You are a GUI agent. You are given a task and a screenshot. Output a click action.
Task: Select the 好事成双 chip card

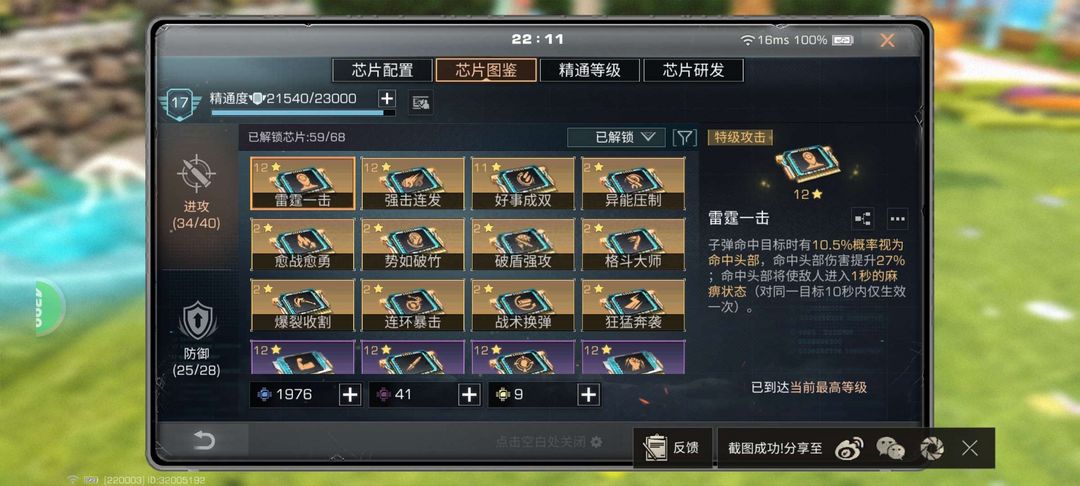click(x=523, y=183)
